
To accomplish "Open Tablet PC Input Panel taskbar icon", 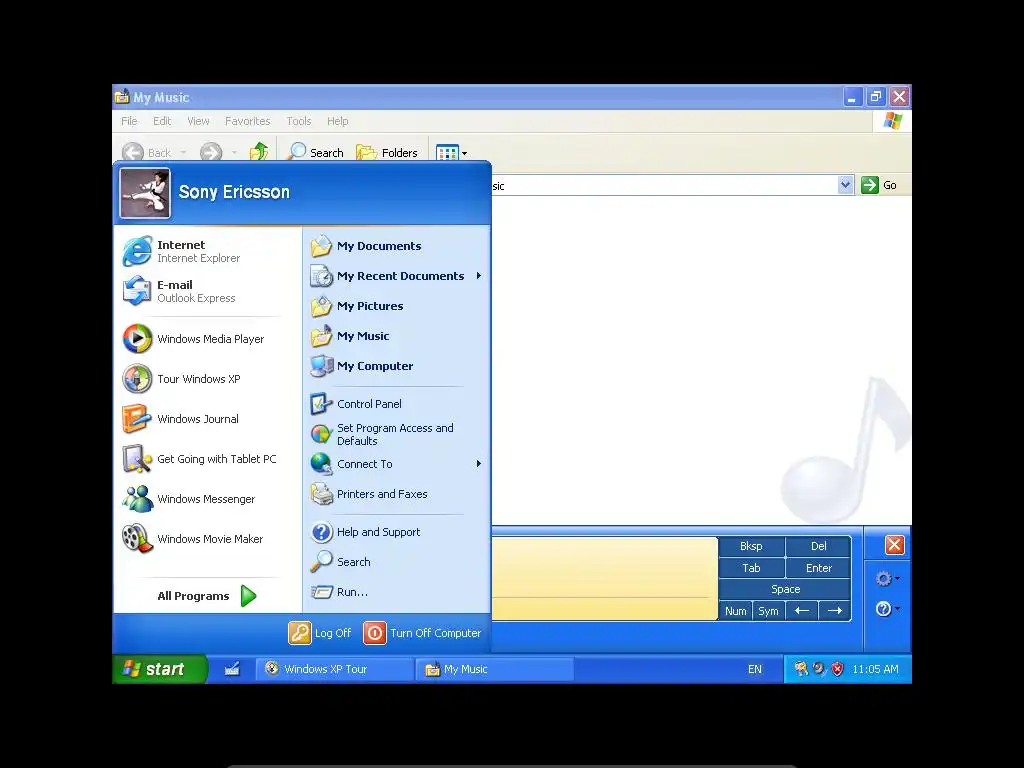I will (x=232, y=669).
